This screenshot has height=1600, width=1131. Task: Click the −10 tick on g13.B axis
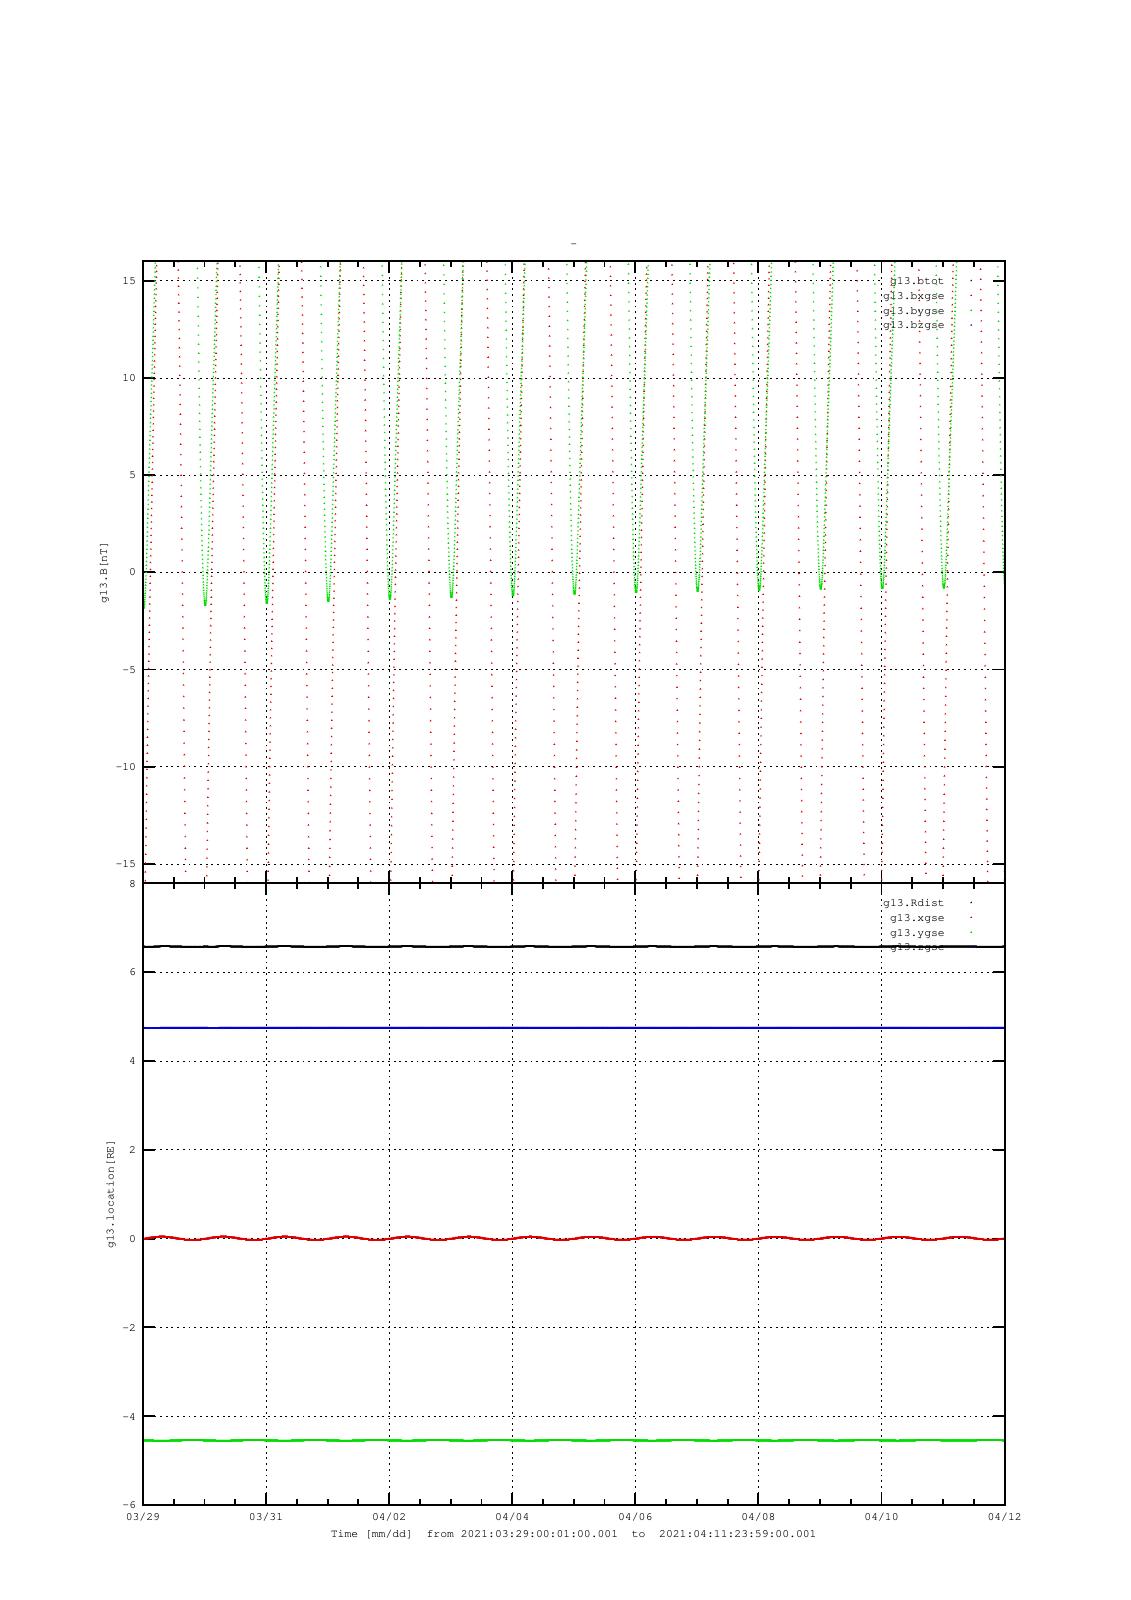(x=125, y=767)
